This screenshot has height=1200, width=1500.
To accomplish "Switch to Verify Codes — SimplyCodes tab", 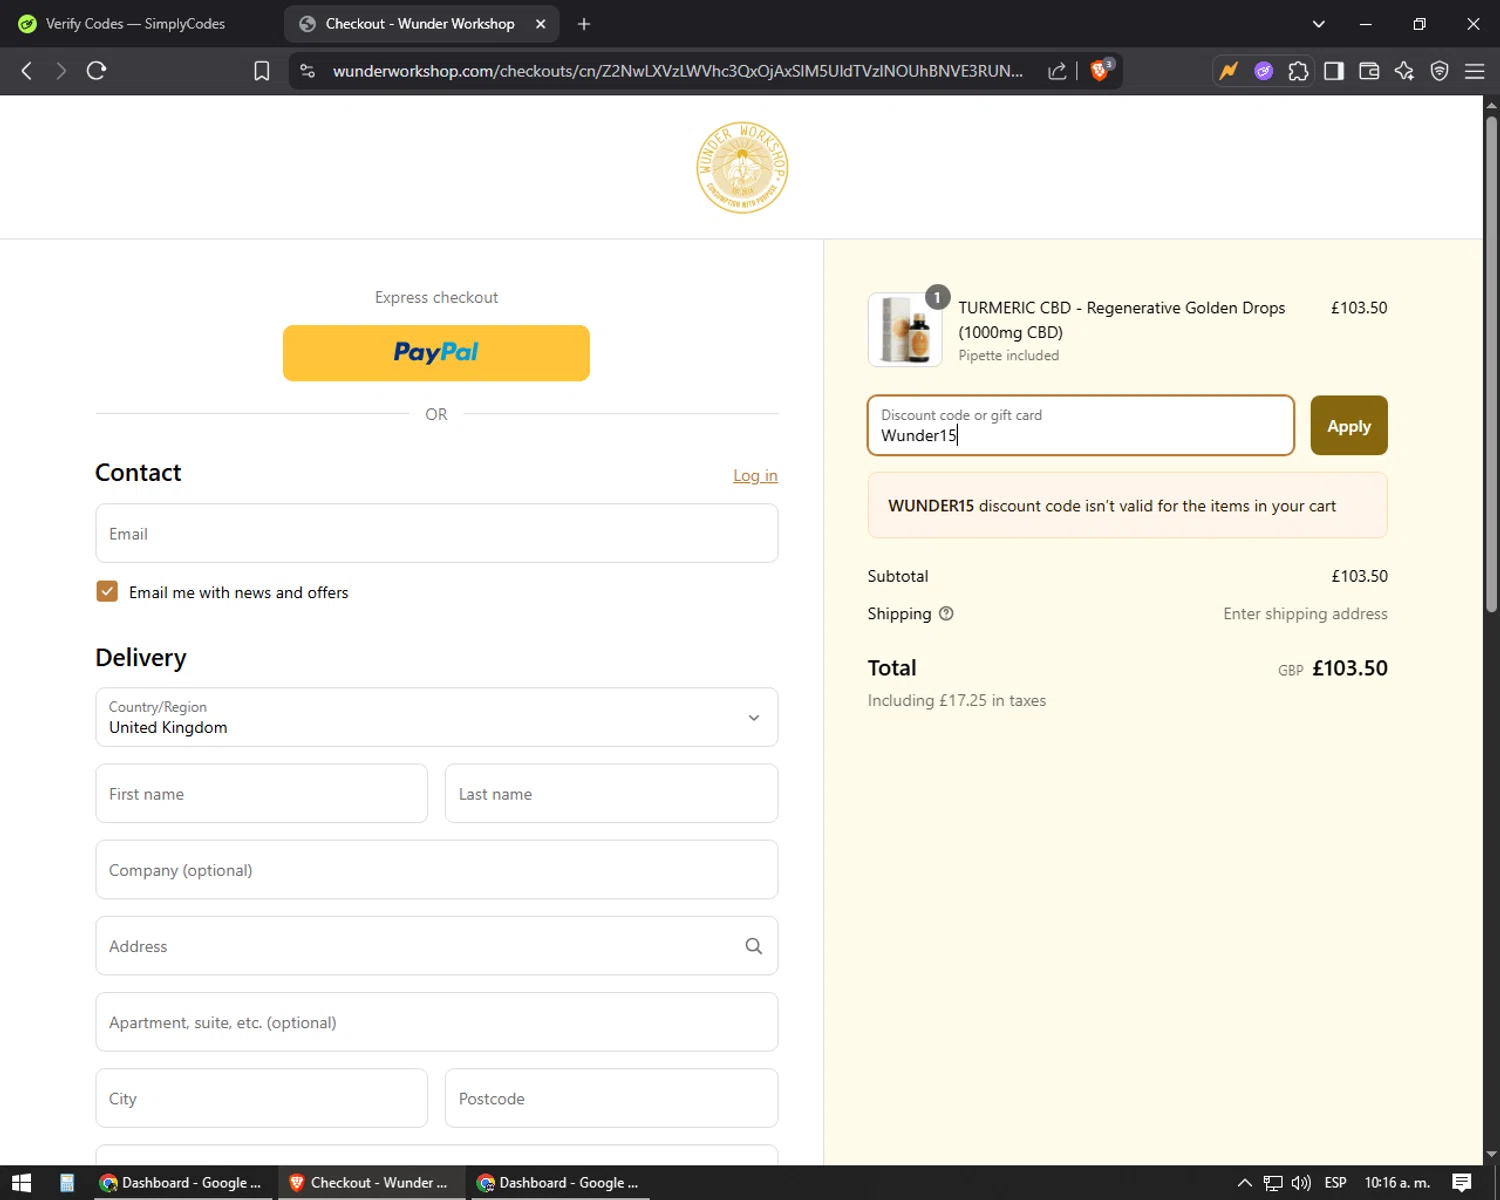I will 136,24.
